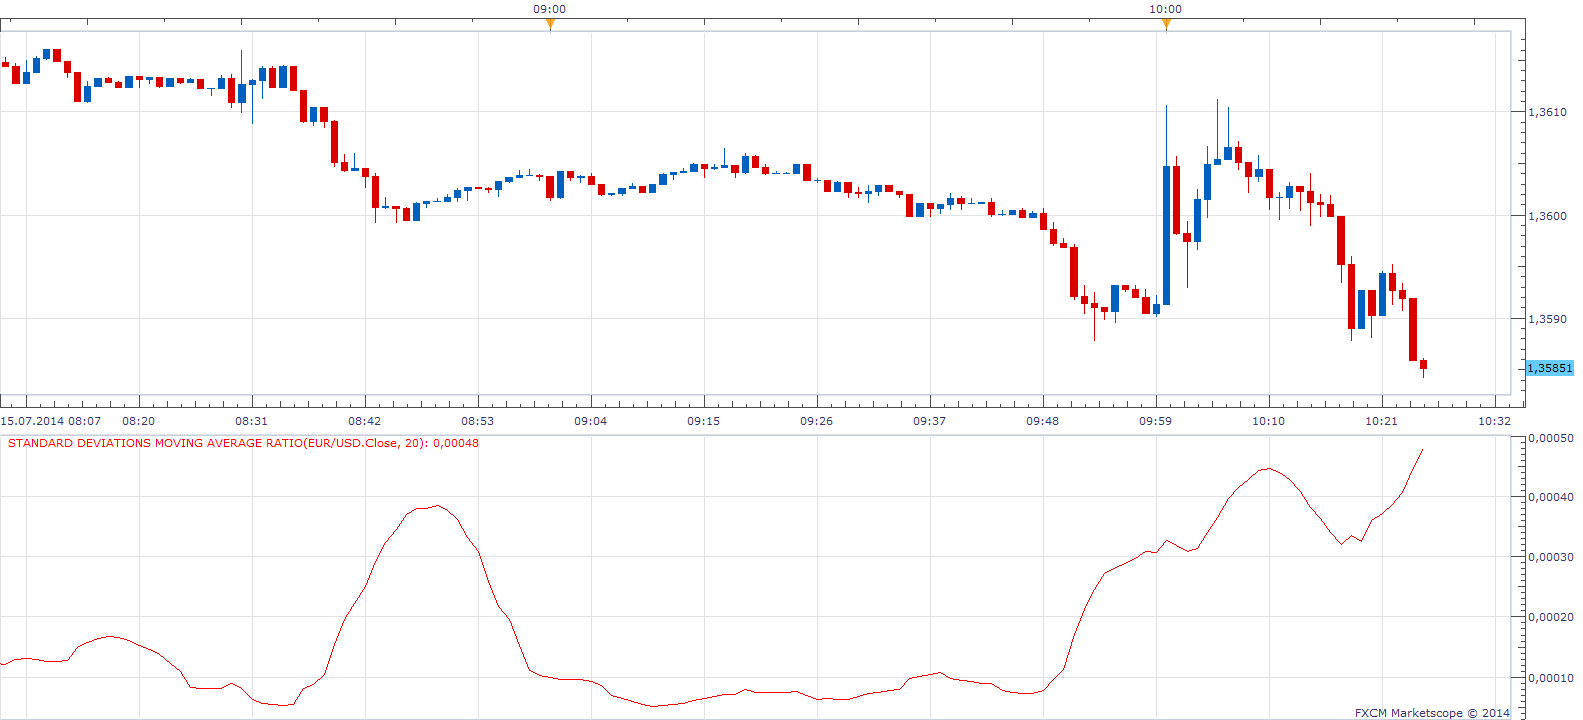Screen dimensions: 1583x720
Task: Click the 1,3610 price axis label
Action: tap(1547, 112)
